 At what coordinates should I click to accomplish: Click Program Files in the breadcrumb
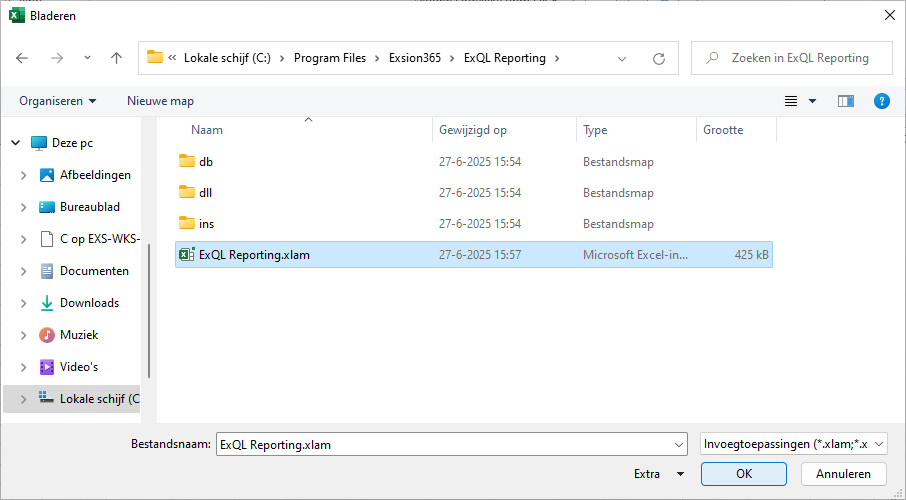pyautogui.click(x=330, y=58)
